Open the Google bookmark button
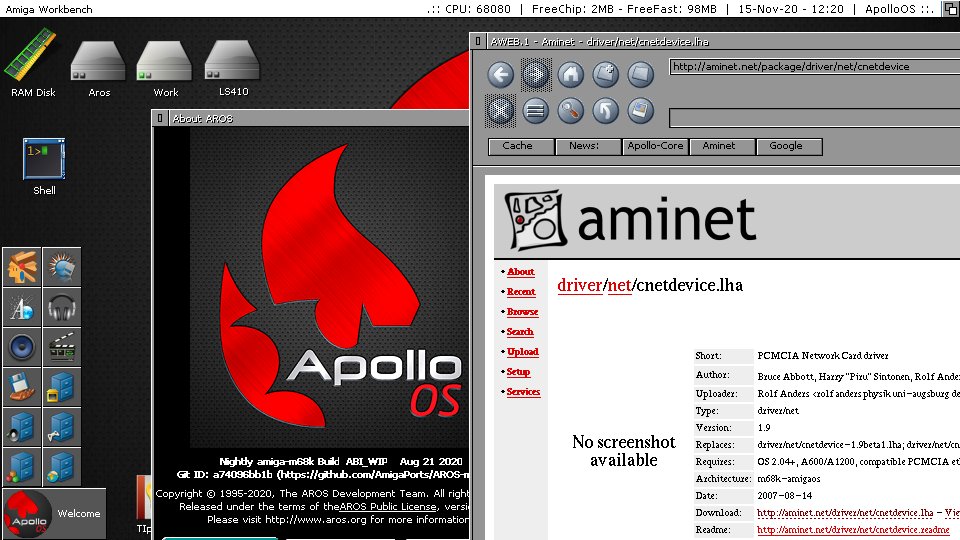Image resolution: width=960 pixels, height=540 pixels. click(x=789, y=146)
